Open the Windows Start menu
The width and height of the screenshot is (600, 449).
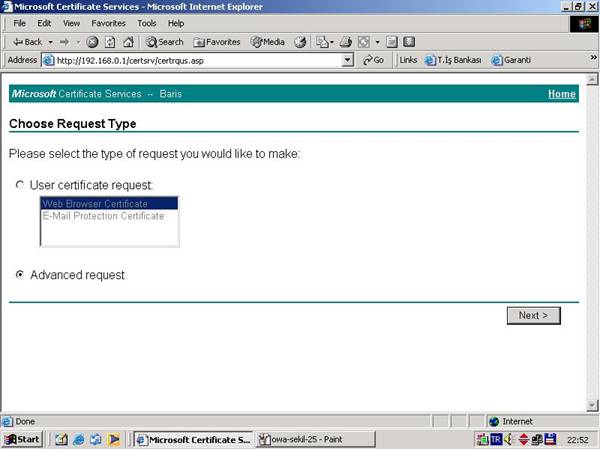(22, 439)
